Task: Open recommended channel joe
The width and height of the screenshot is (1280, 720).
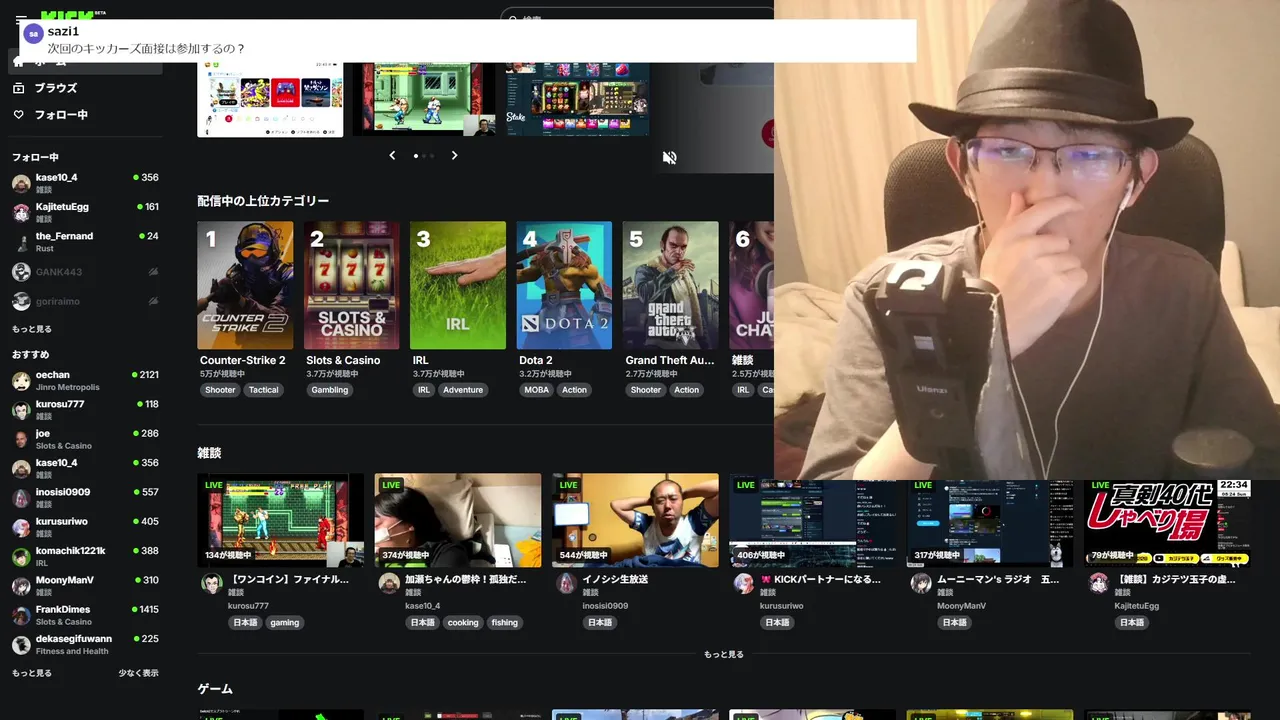Action: click(x=84, y=439)
